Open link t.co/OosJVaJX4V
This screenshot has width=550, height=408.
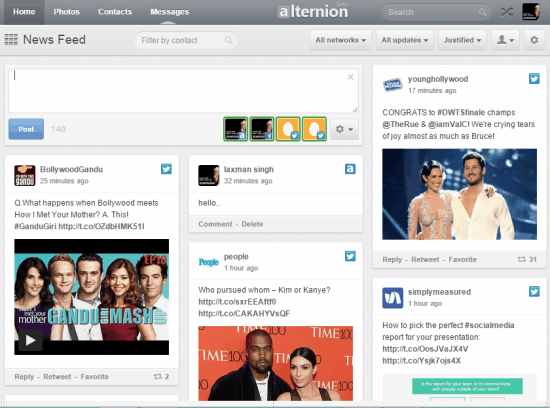click(425, 349)
